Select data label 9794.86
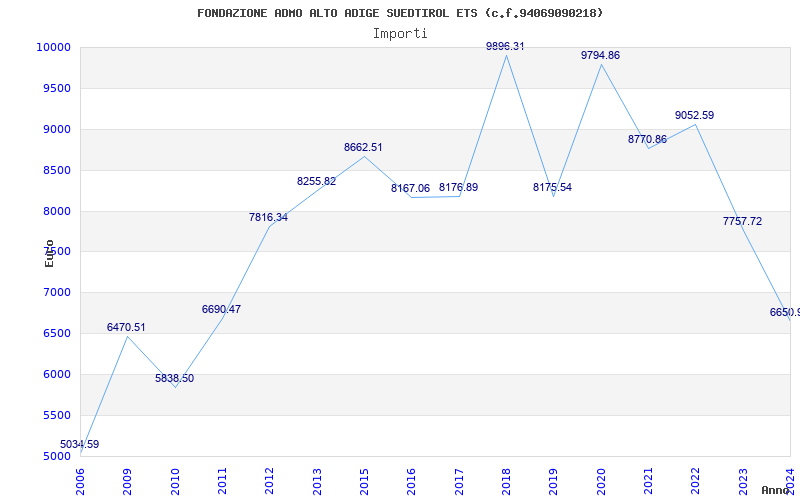 tap(601, 55)
